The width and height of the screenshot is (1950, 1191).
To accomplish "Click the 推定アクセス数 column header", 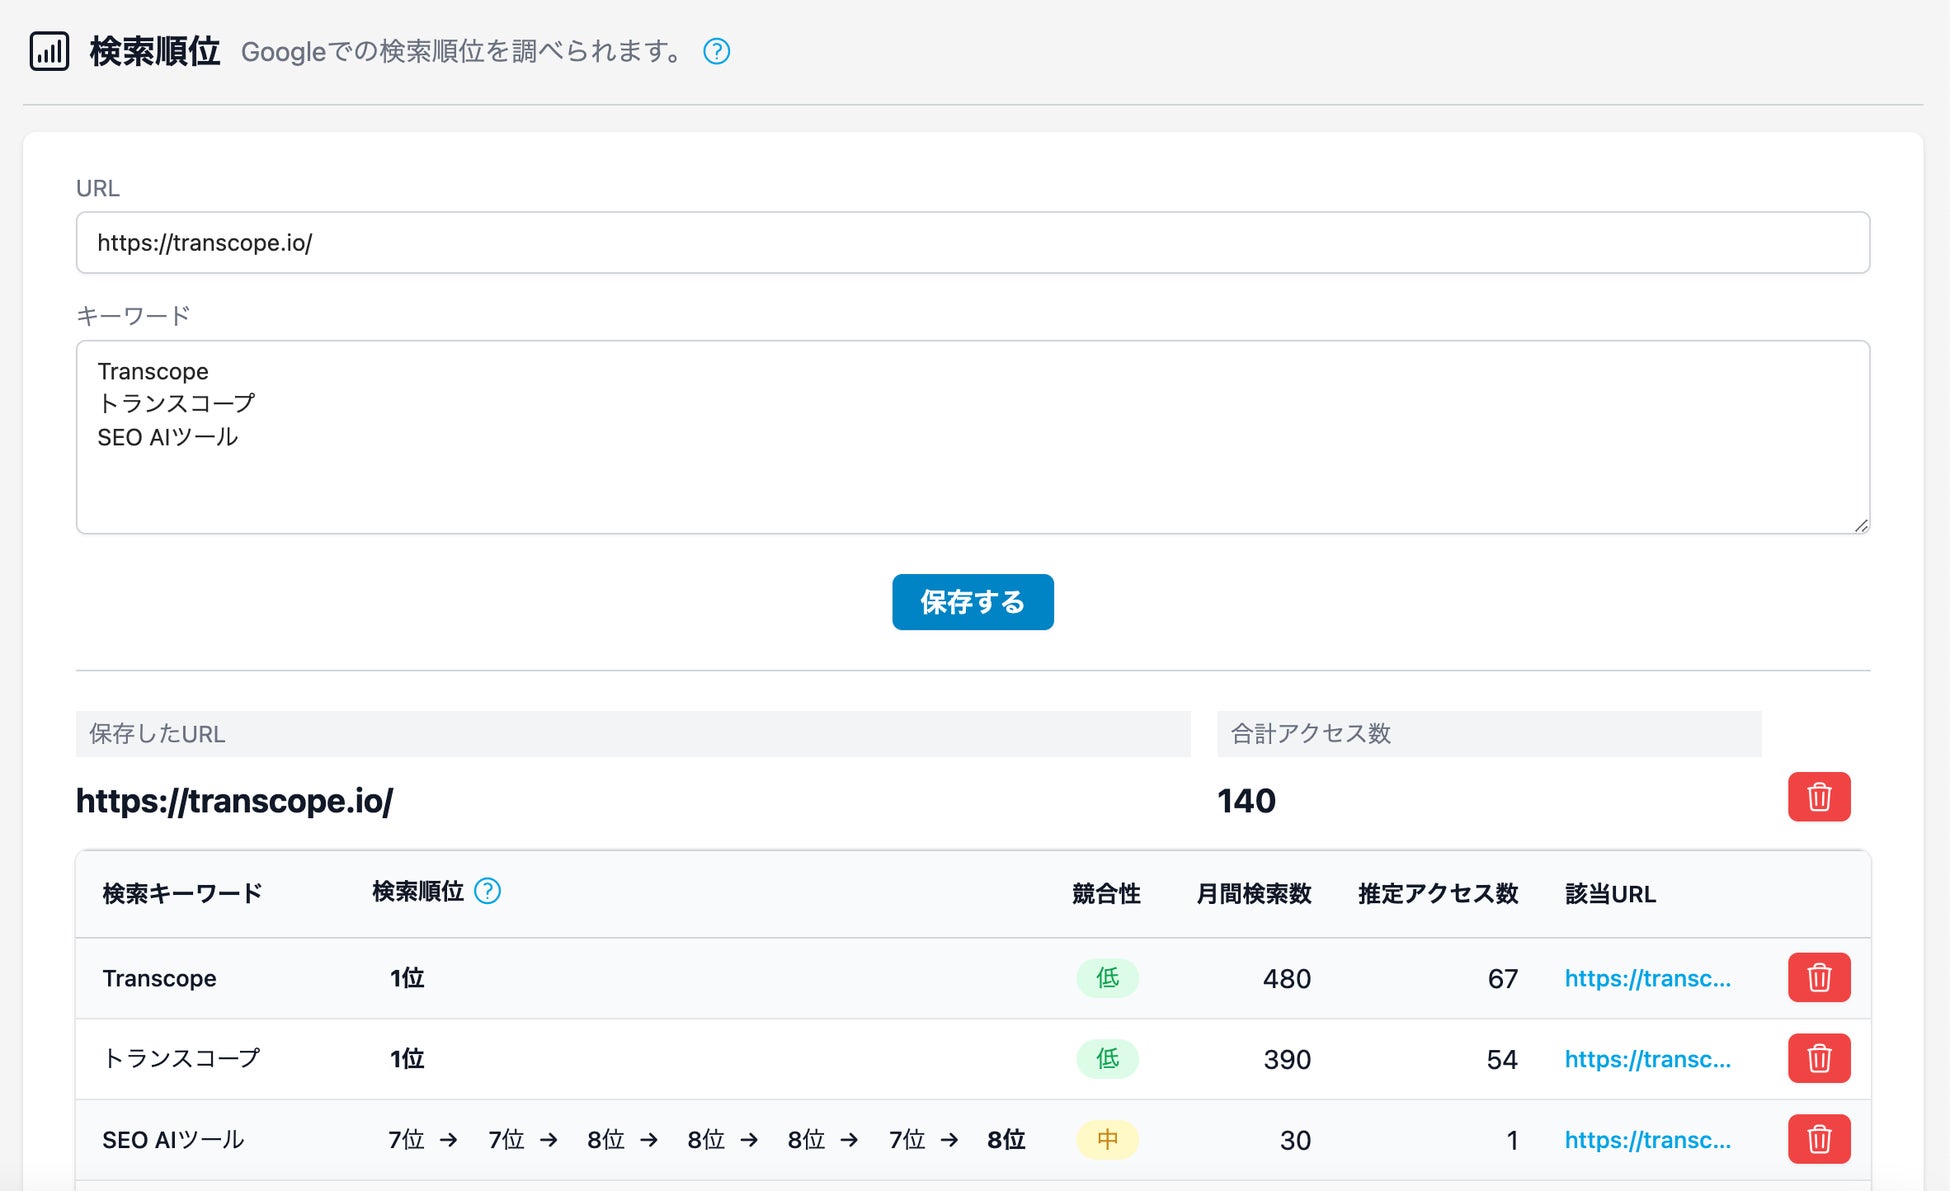I will [1437, 894].
